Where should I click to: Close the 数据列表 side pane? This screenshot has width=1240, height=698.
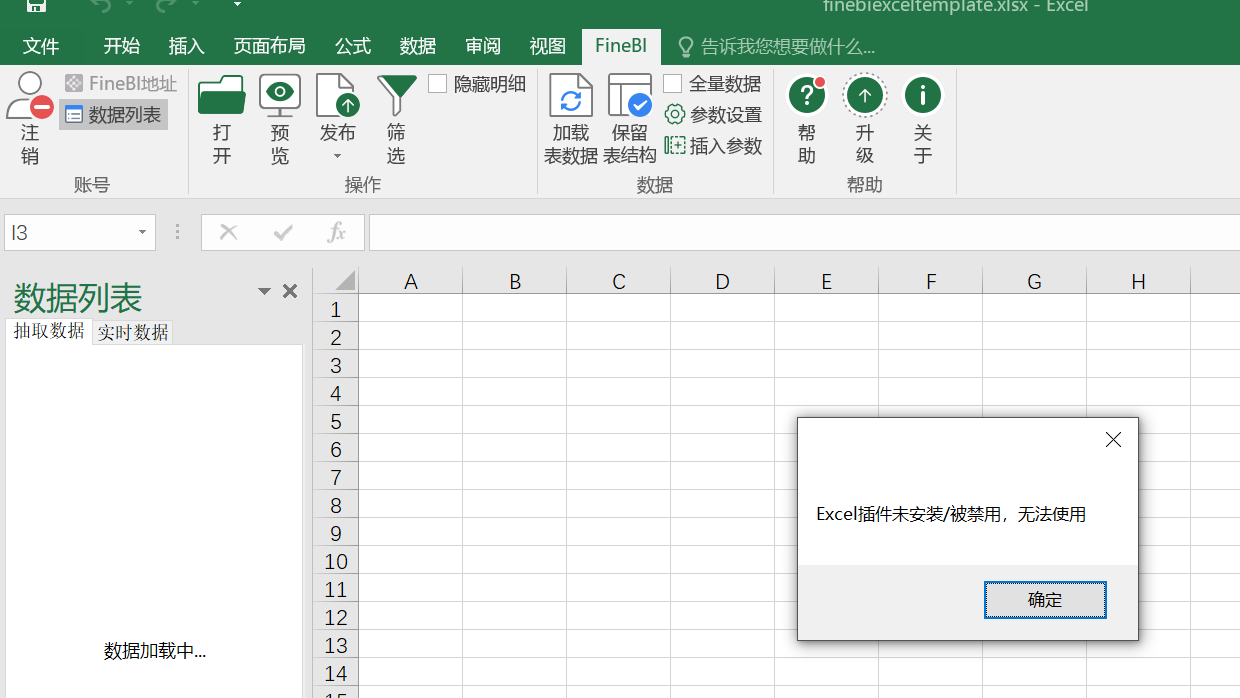(290, 291)
